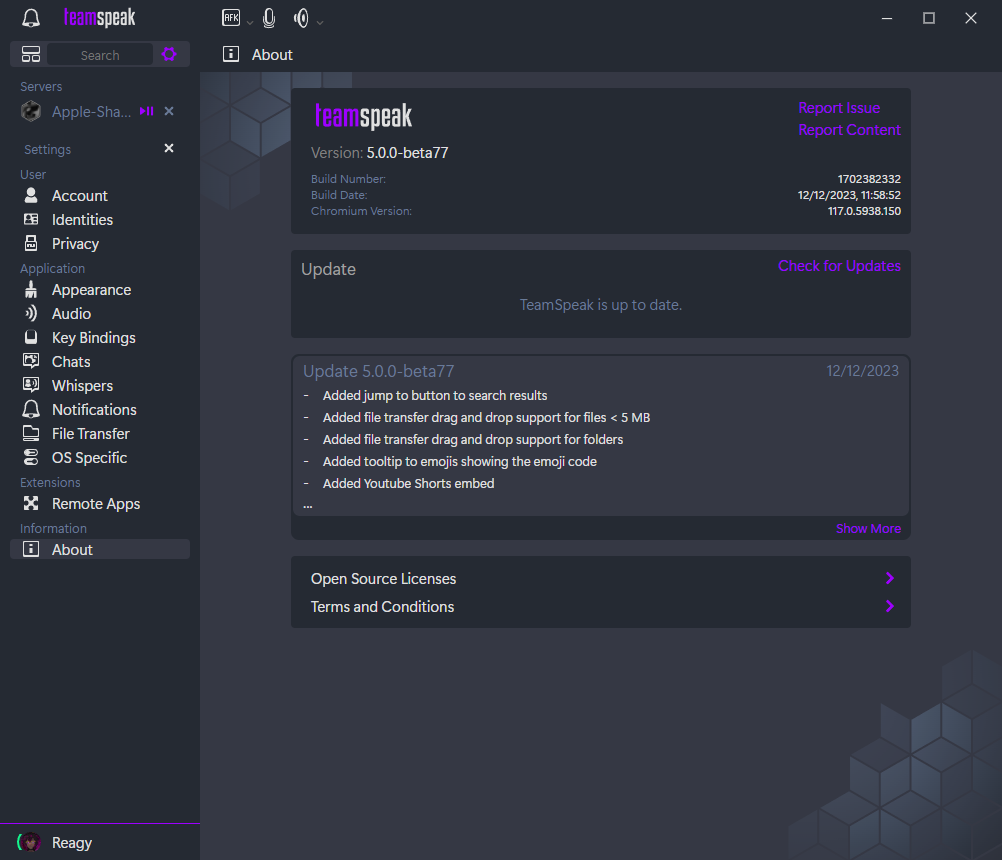
Task: Expand the Terms and Conditions chevron
Action: click(890, 606)
